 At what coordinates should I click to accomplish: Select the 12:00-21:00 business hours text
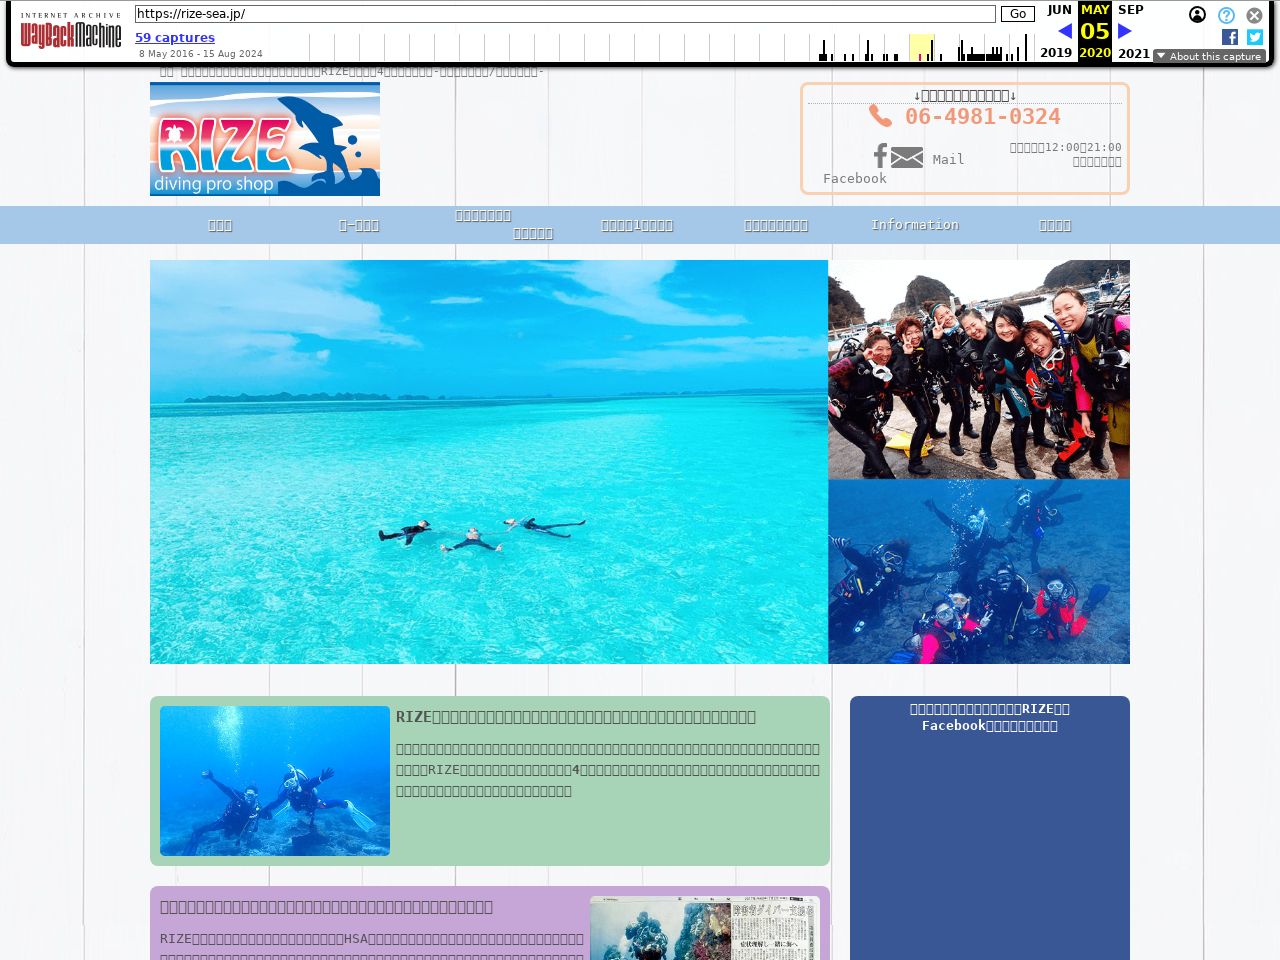point(1065,147)
